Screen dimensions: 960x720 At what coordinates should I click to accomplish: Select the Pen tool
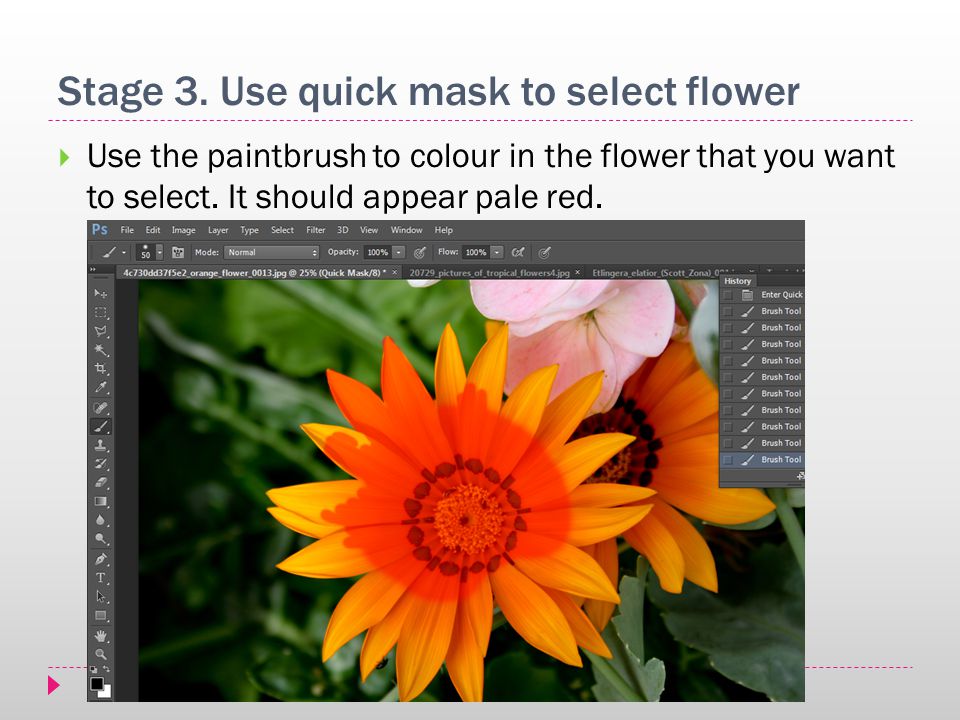pos(101,558)
